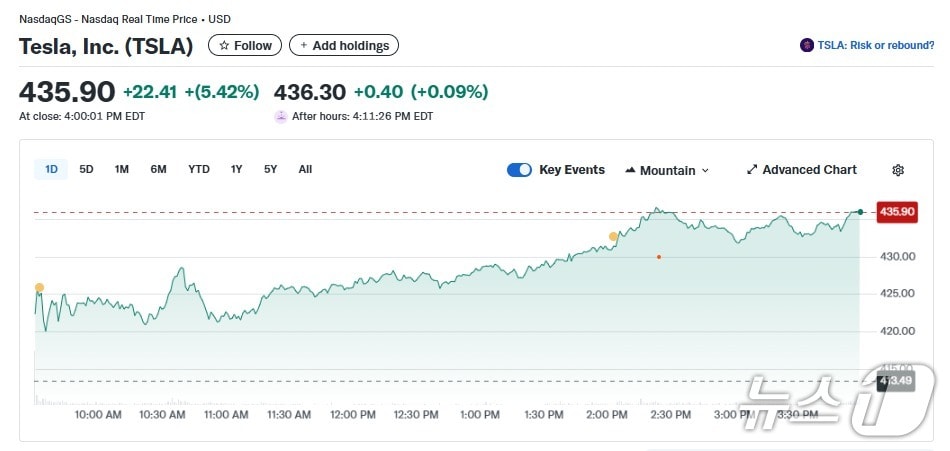This screenshot has height=451, width=950.
Task: Open TSLA: Risk or rebound link
Action: tap(867, 45)
